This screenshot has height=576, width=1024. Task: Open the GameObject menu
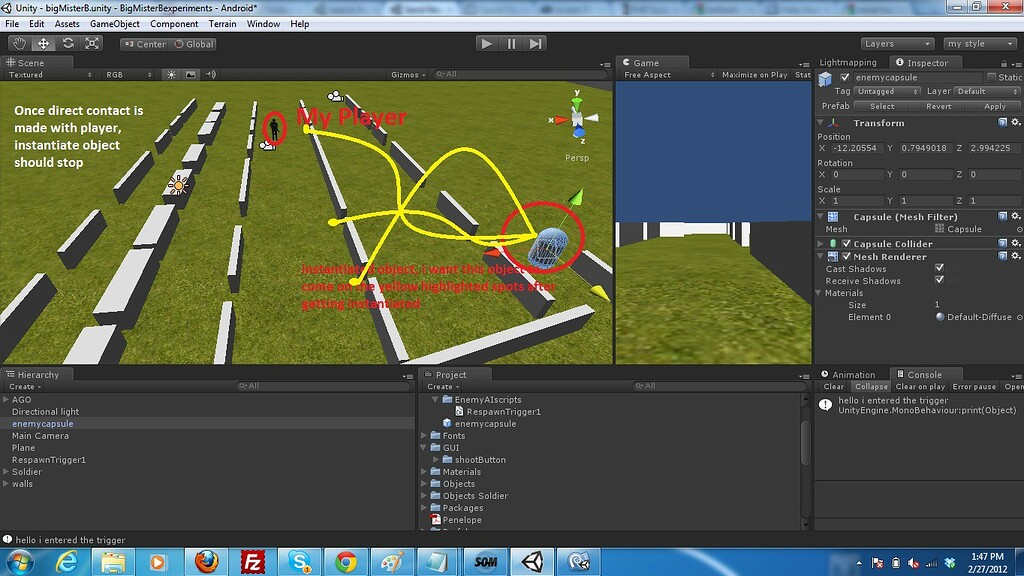pos(115,24)
